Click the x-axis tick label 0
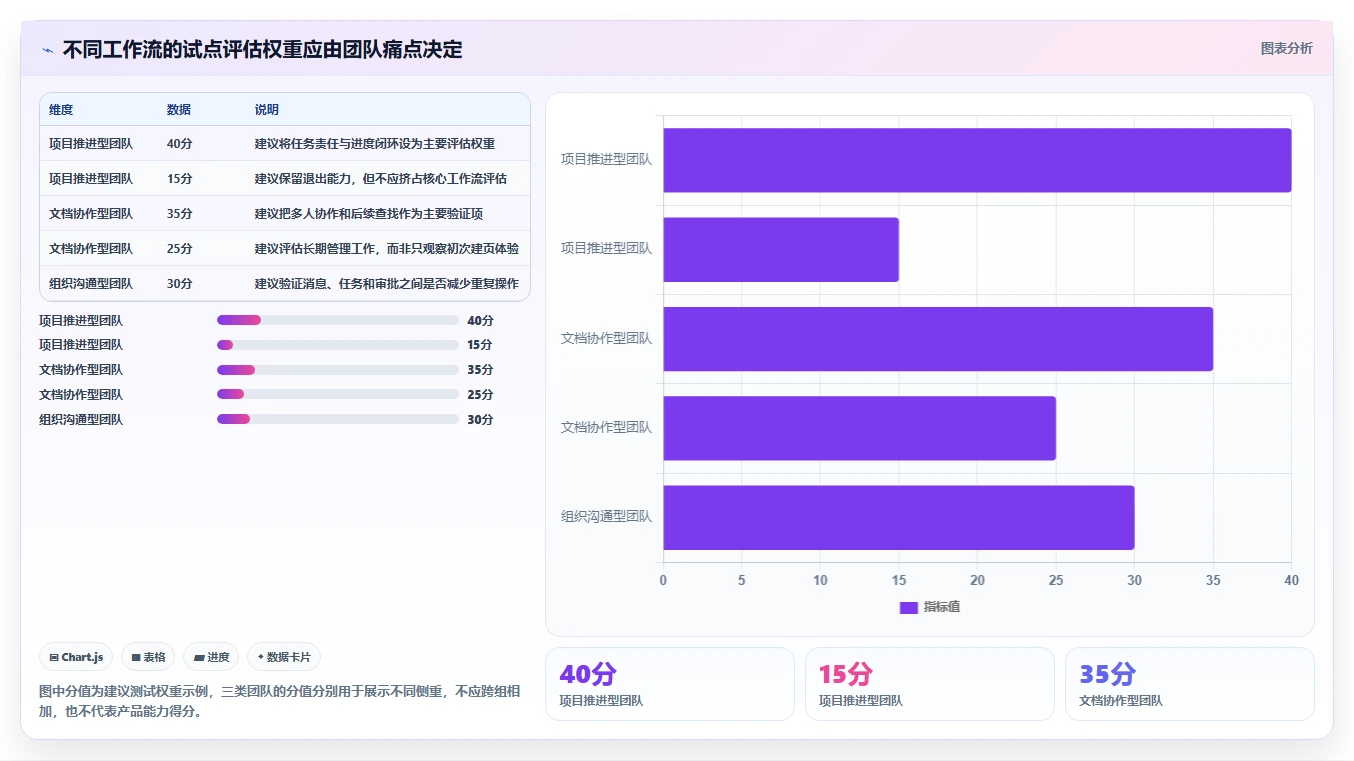This screenshot has height=761, width=1354. [663, 580]
